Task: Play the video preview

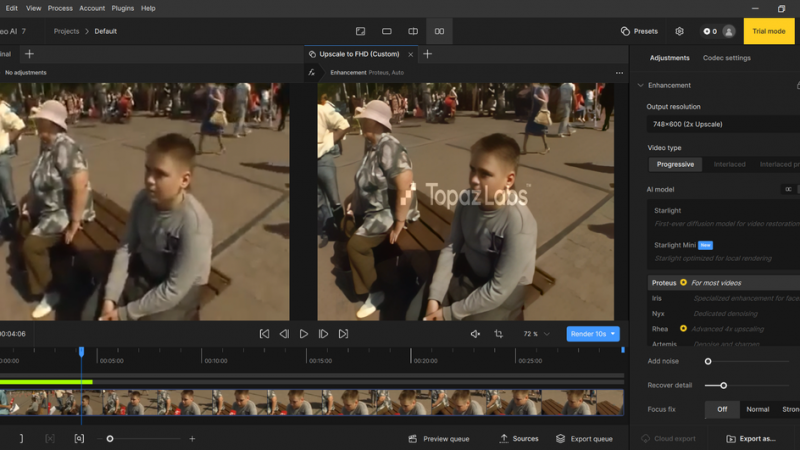Action: coord(304,334)
